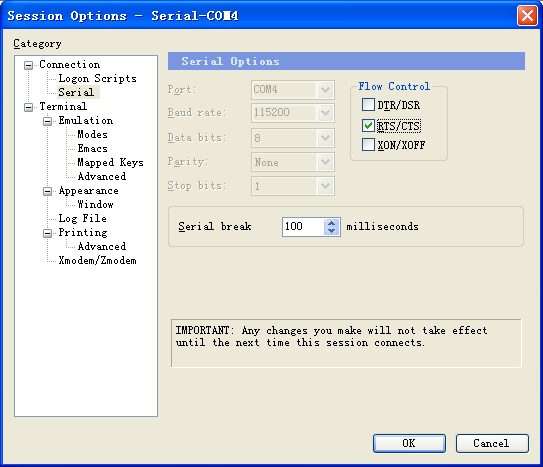Collapse the Emulation tree node
543x467 pixels.
(x=47, y=121)
